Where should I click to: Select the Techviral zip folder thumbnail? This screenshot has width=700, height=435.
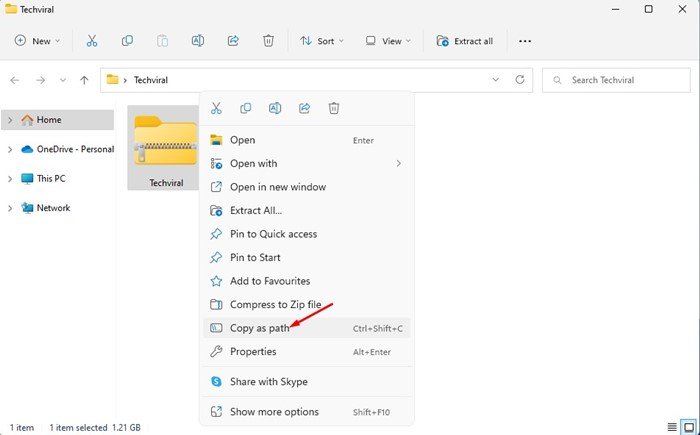pyautogui.click(x=165, y=148)
